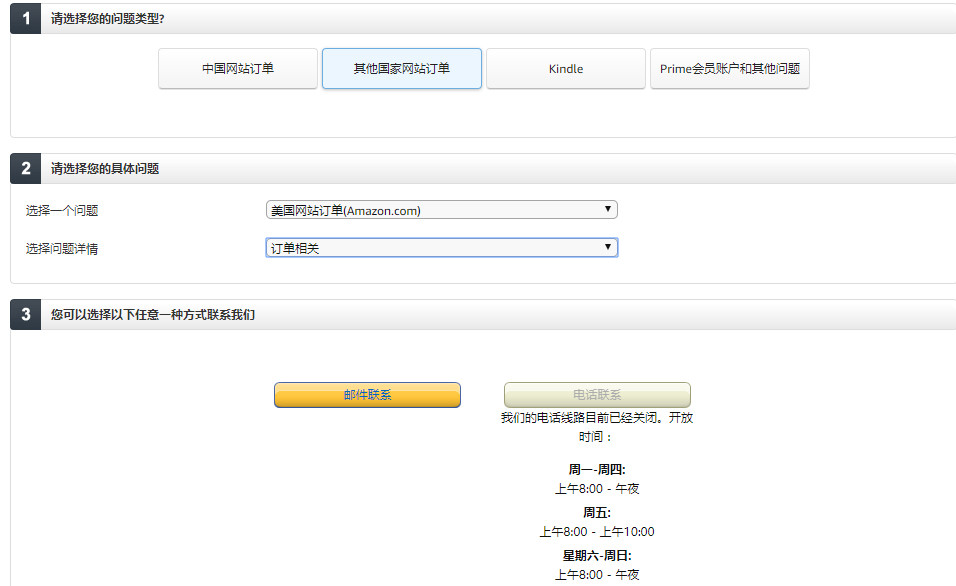Click the greyed-out 电话联系 button
The image size is (956, 586).
[x=597, y=395]
